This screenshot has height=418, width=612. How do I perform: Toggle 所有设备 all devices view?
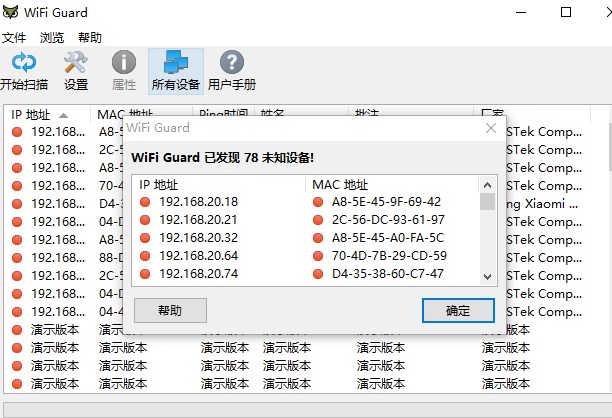coord(176,71)
